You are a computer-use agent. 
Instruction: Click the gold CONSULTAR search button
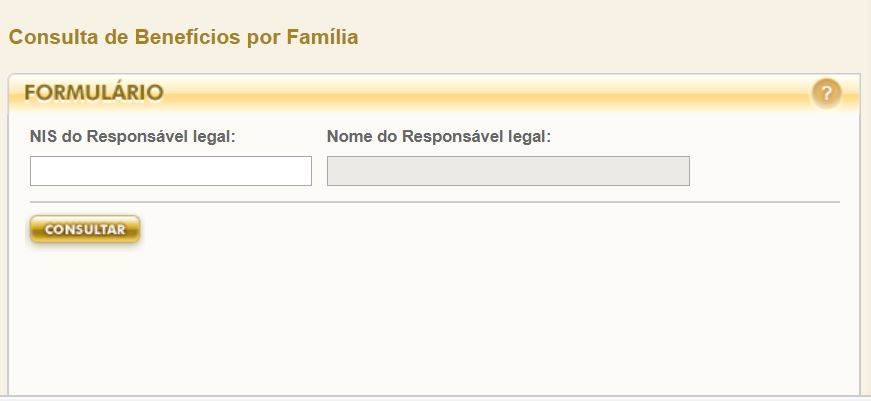85,230
